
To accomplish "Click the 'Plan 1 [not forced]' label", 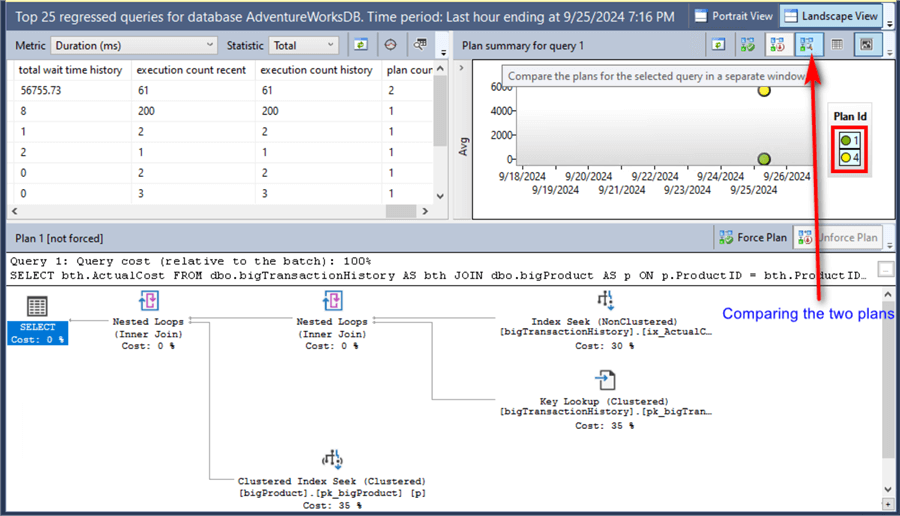I will (x=59, y=238).
